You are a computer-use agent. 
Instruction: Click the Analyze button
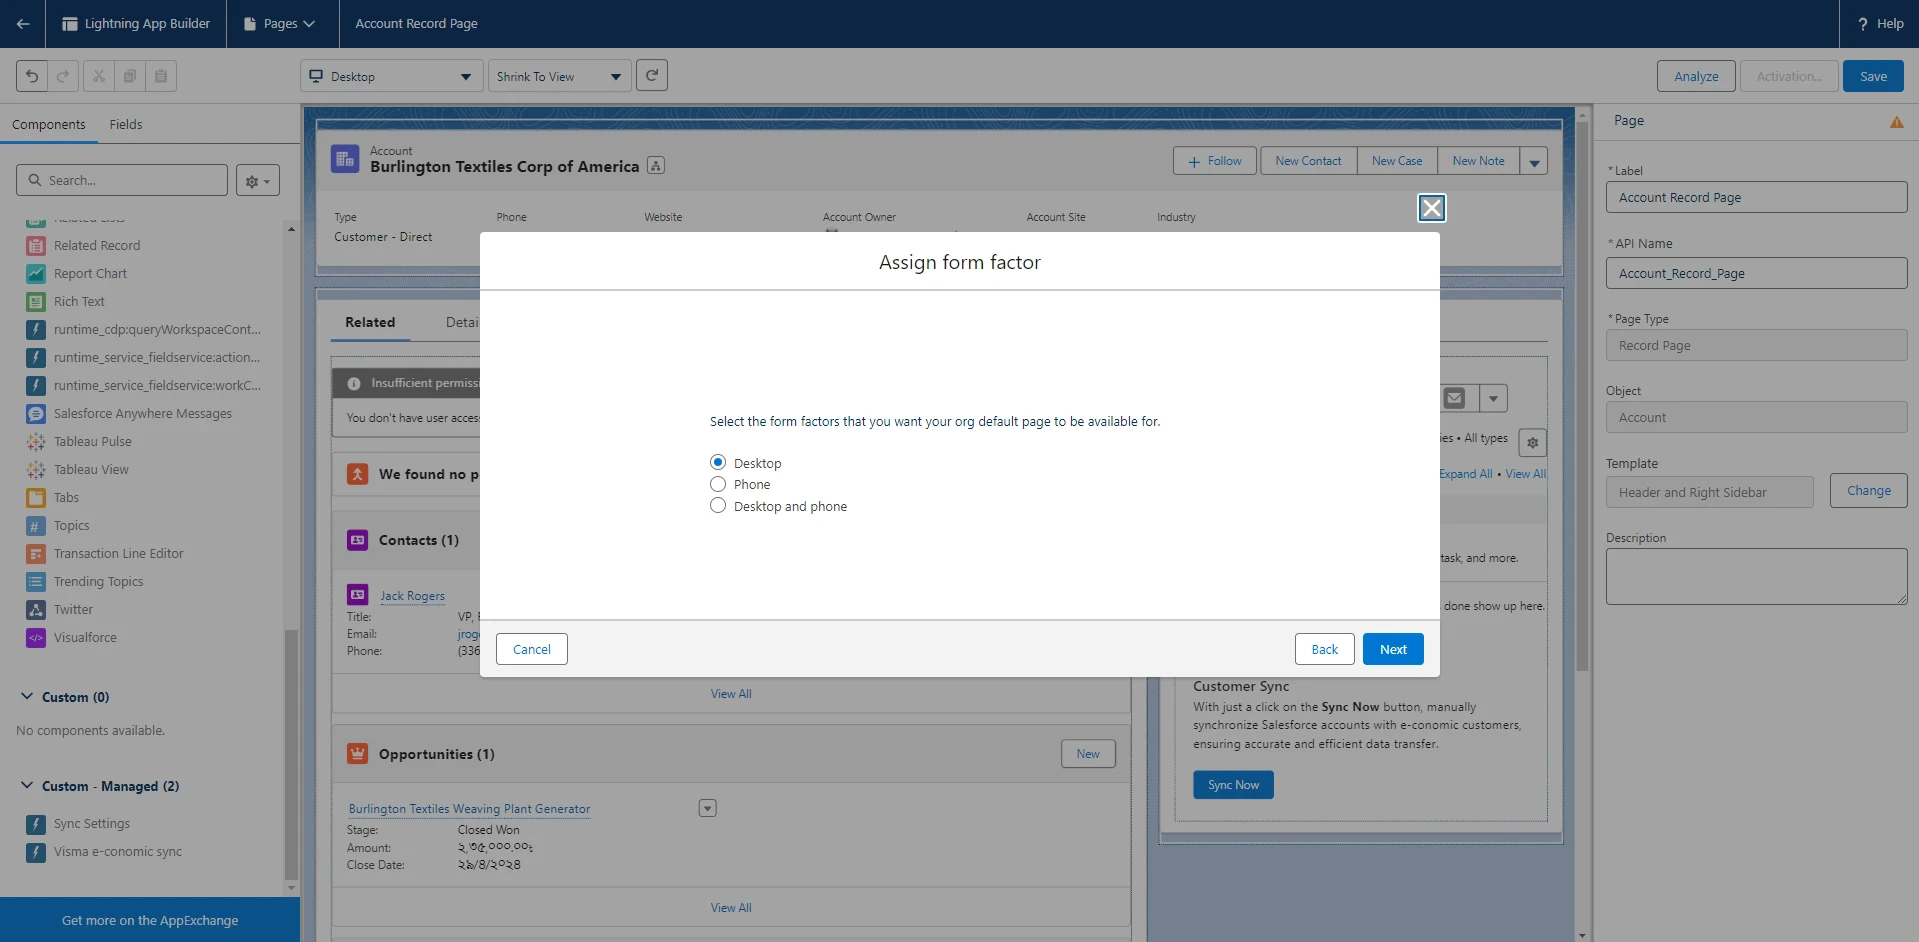tap(1696, 76)
